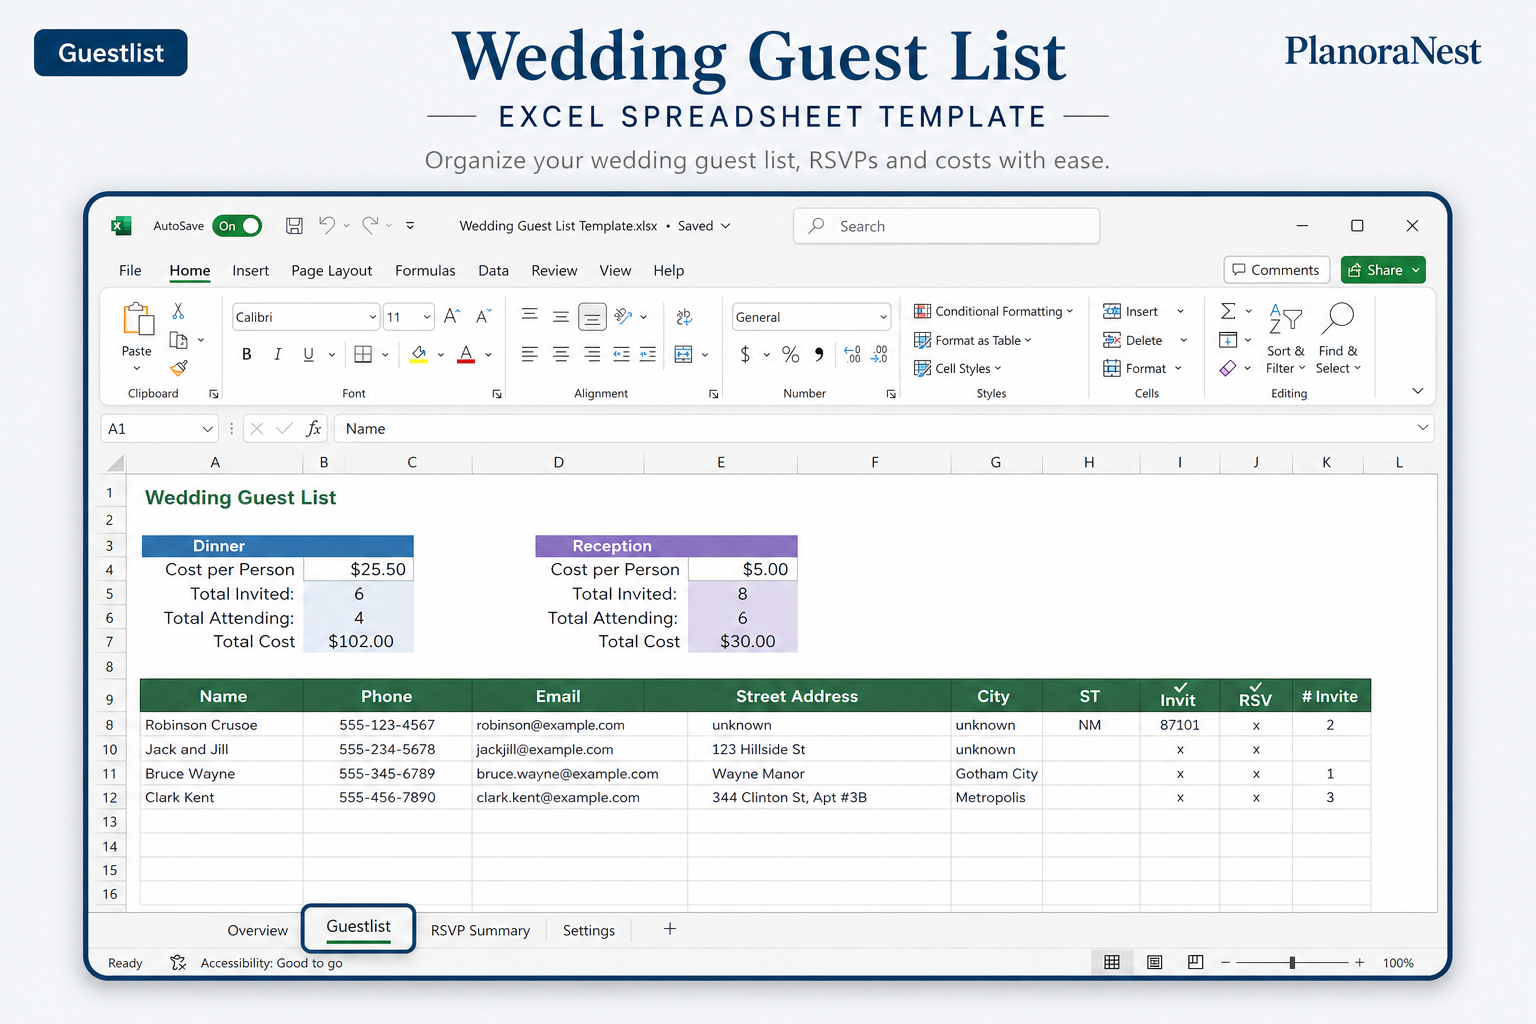Expand the formula bar chevron
1536x1024 pixels.
tap(1422, 428)
